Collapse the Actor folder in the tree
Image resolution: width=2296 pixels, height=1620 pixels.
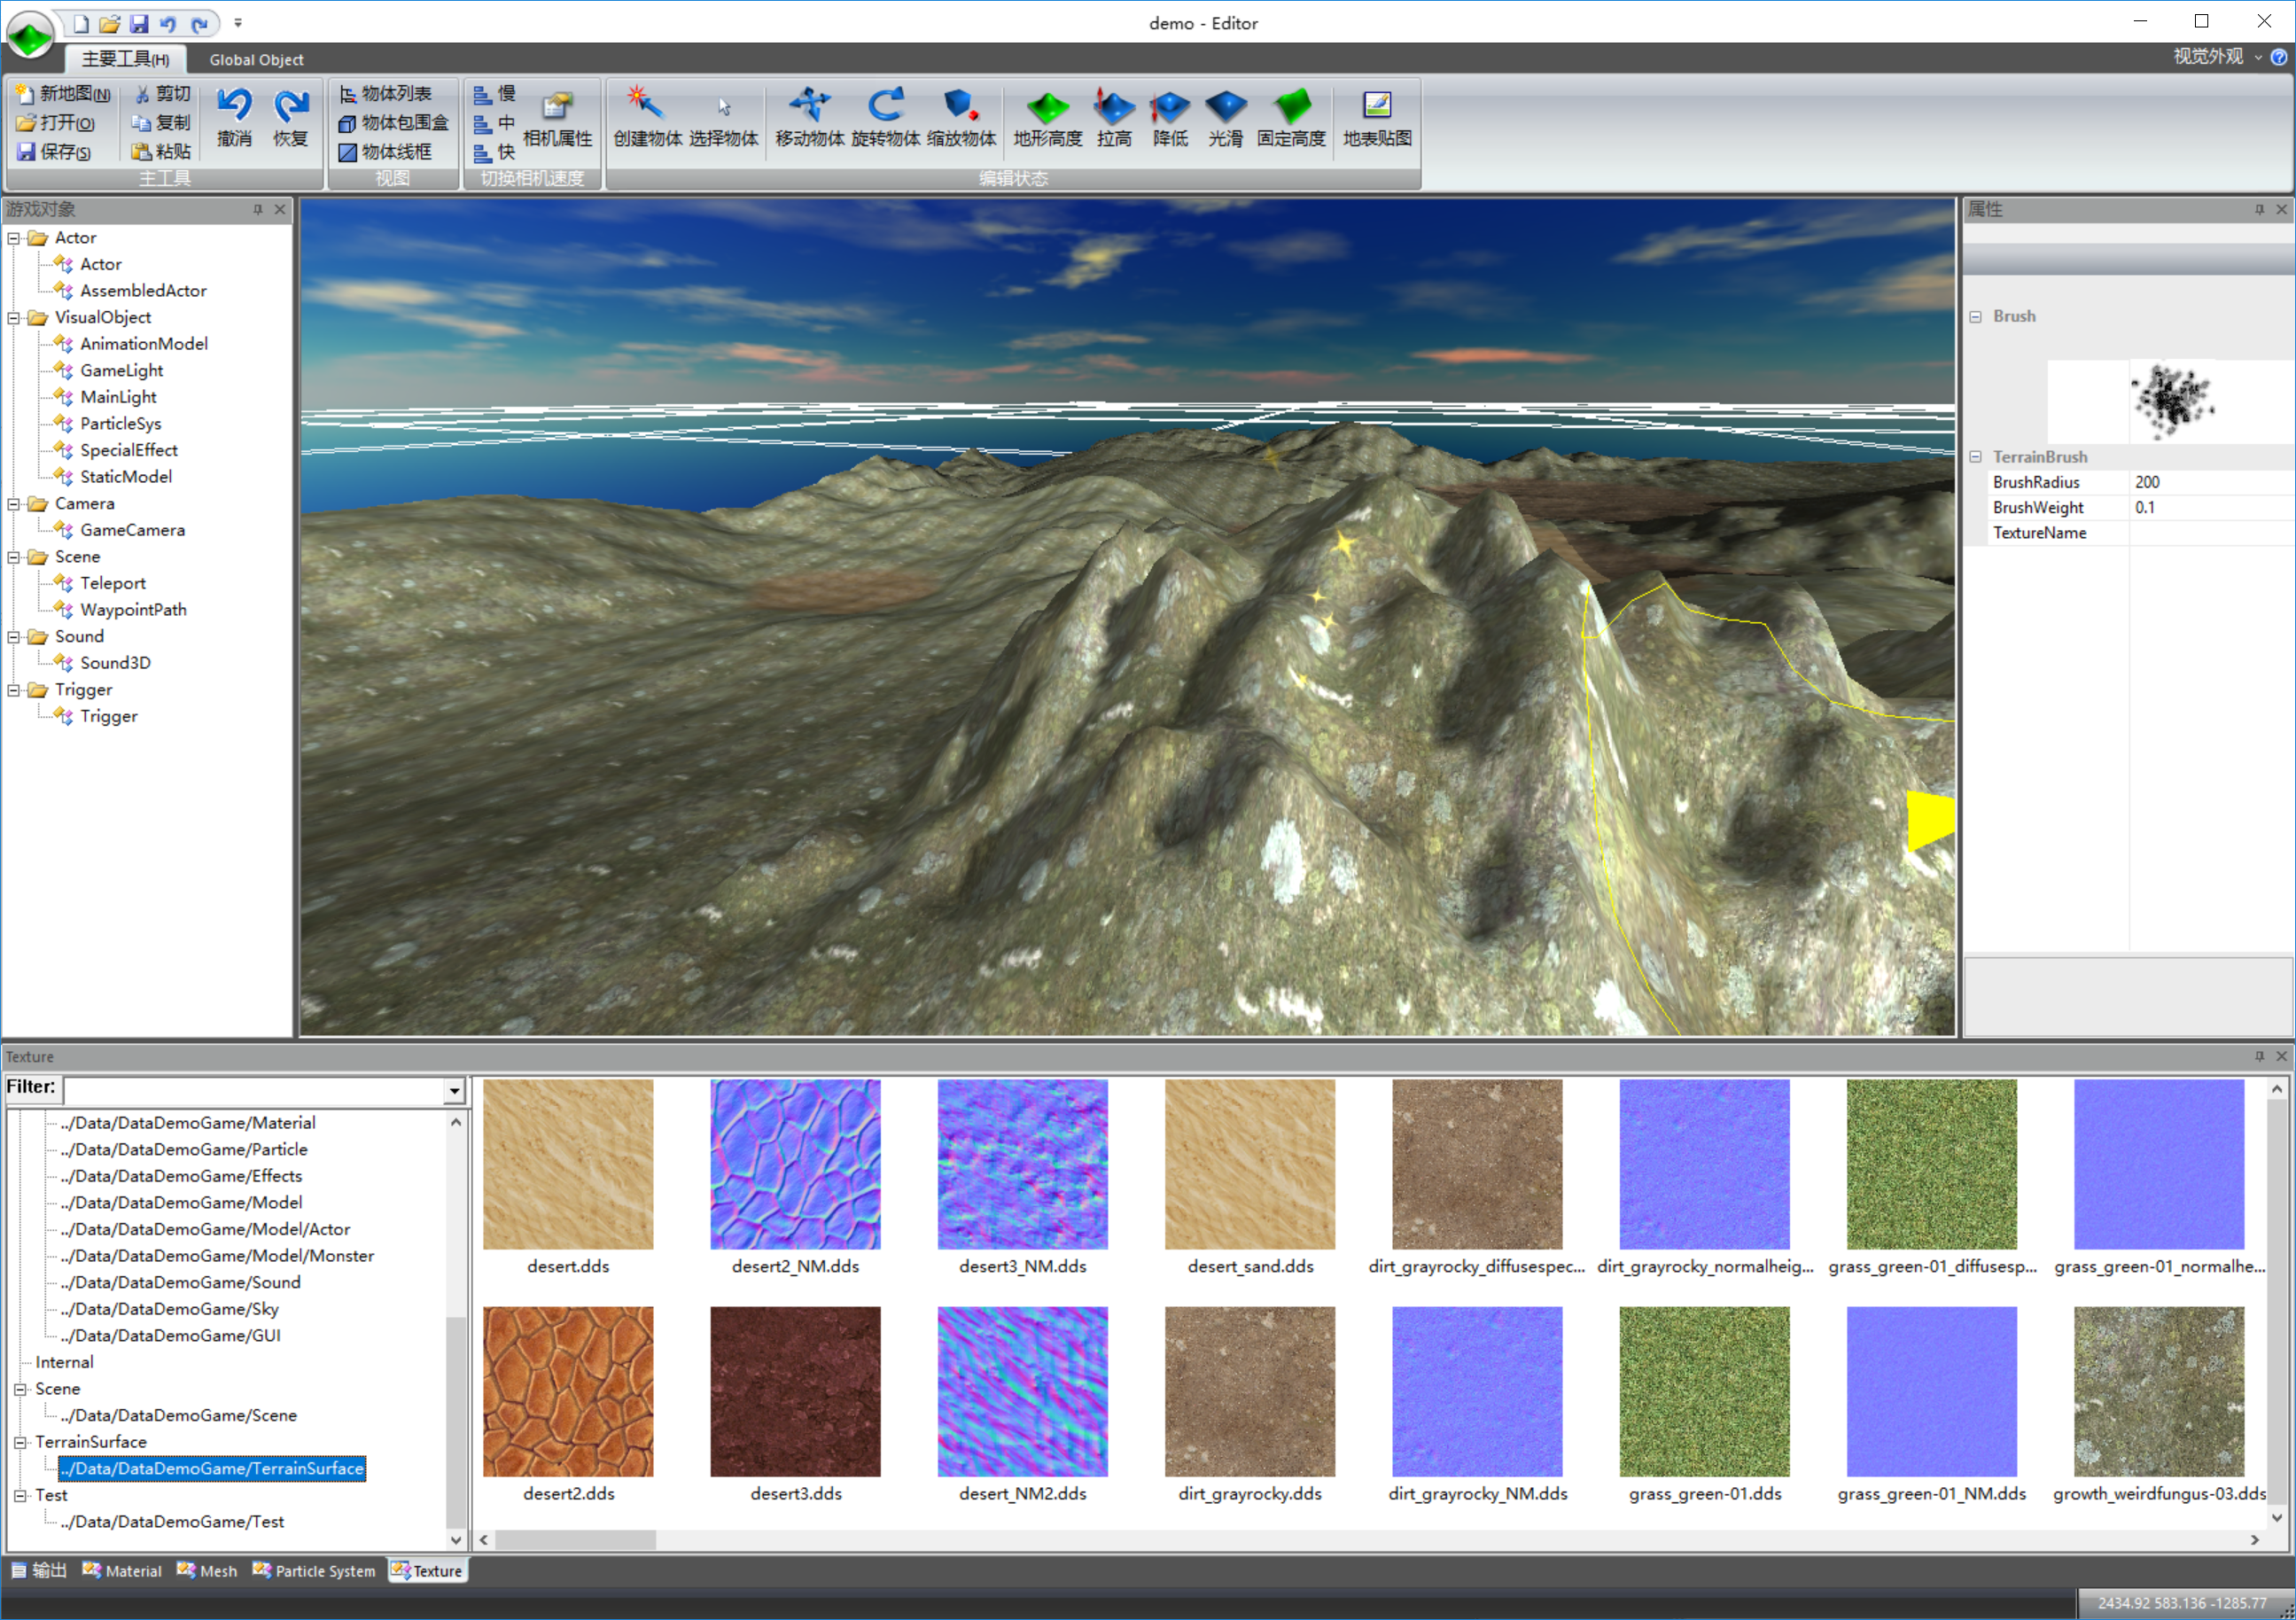(x=14, y=238)
